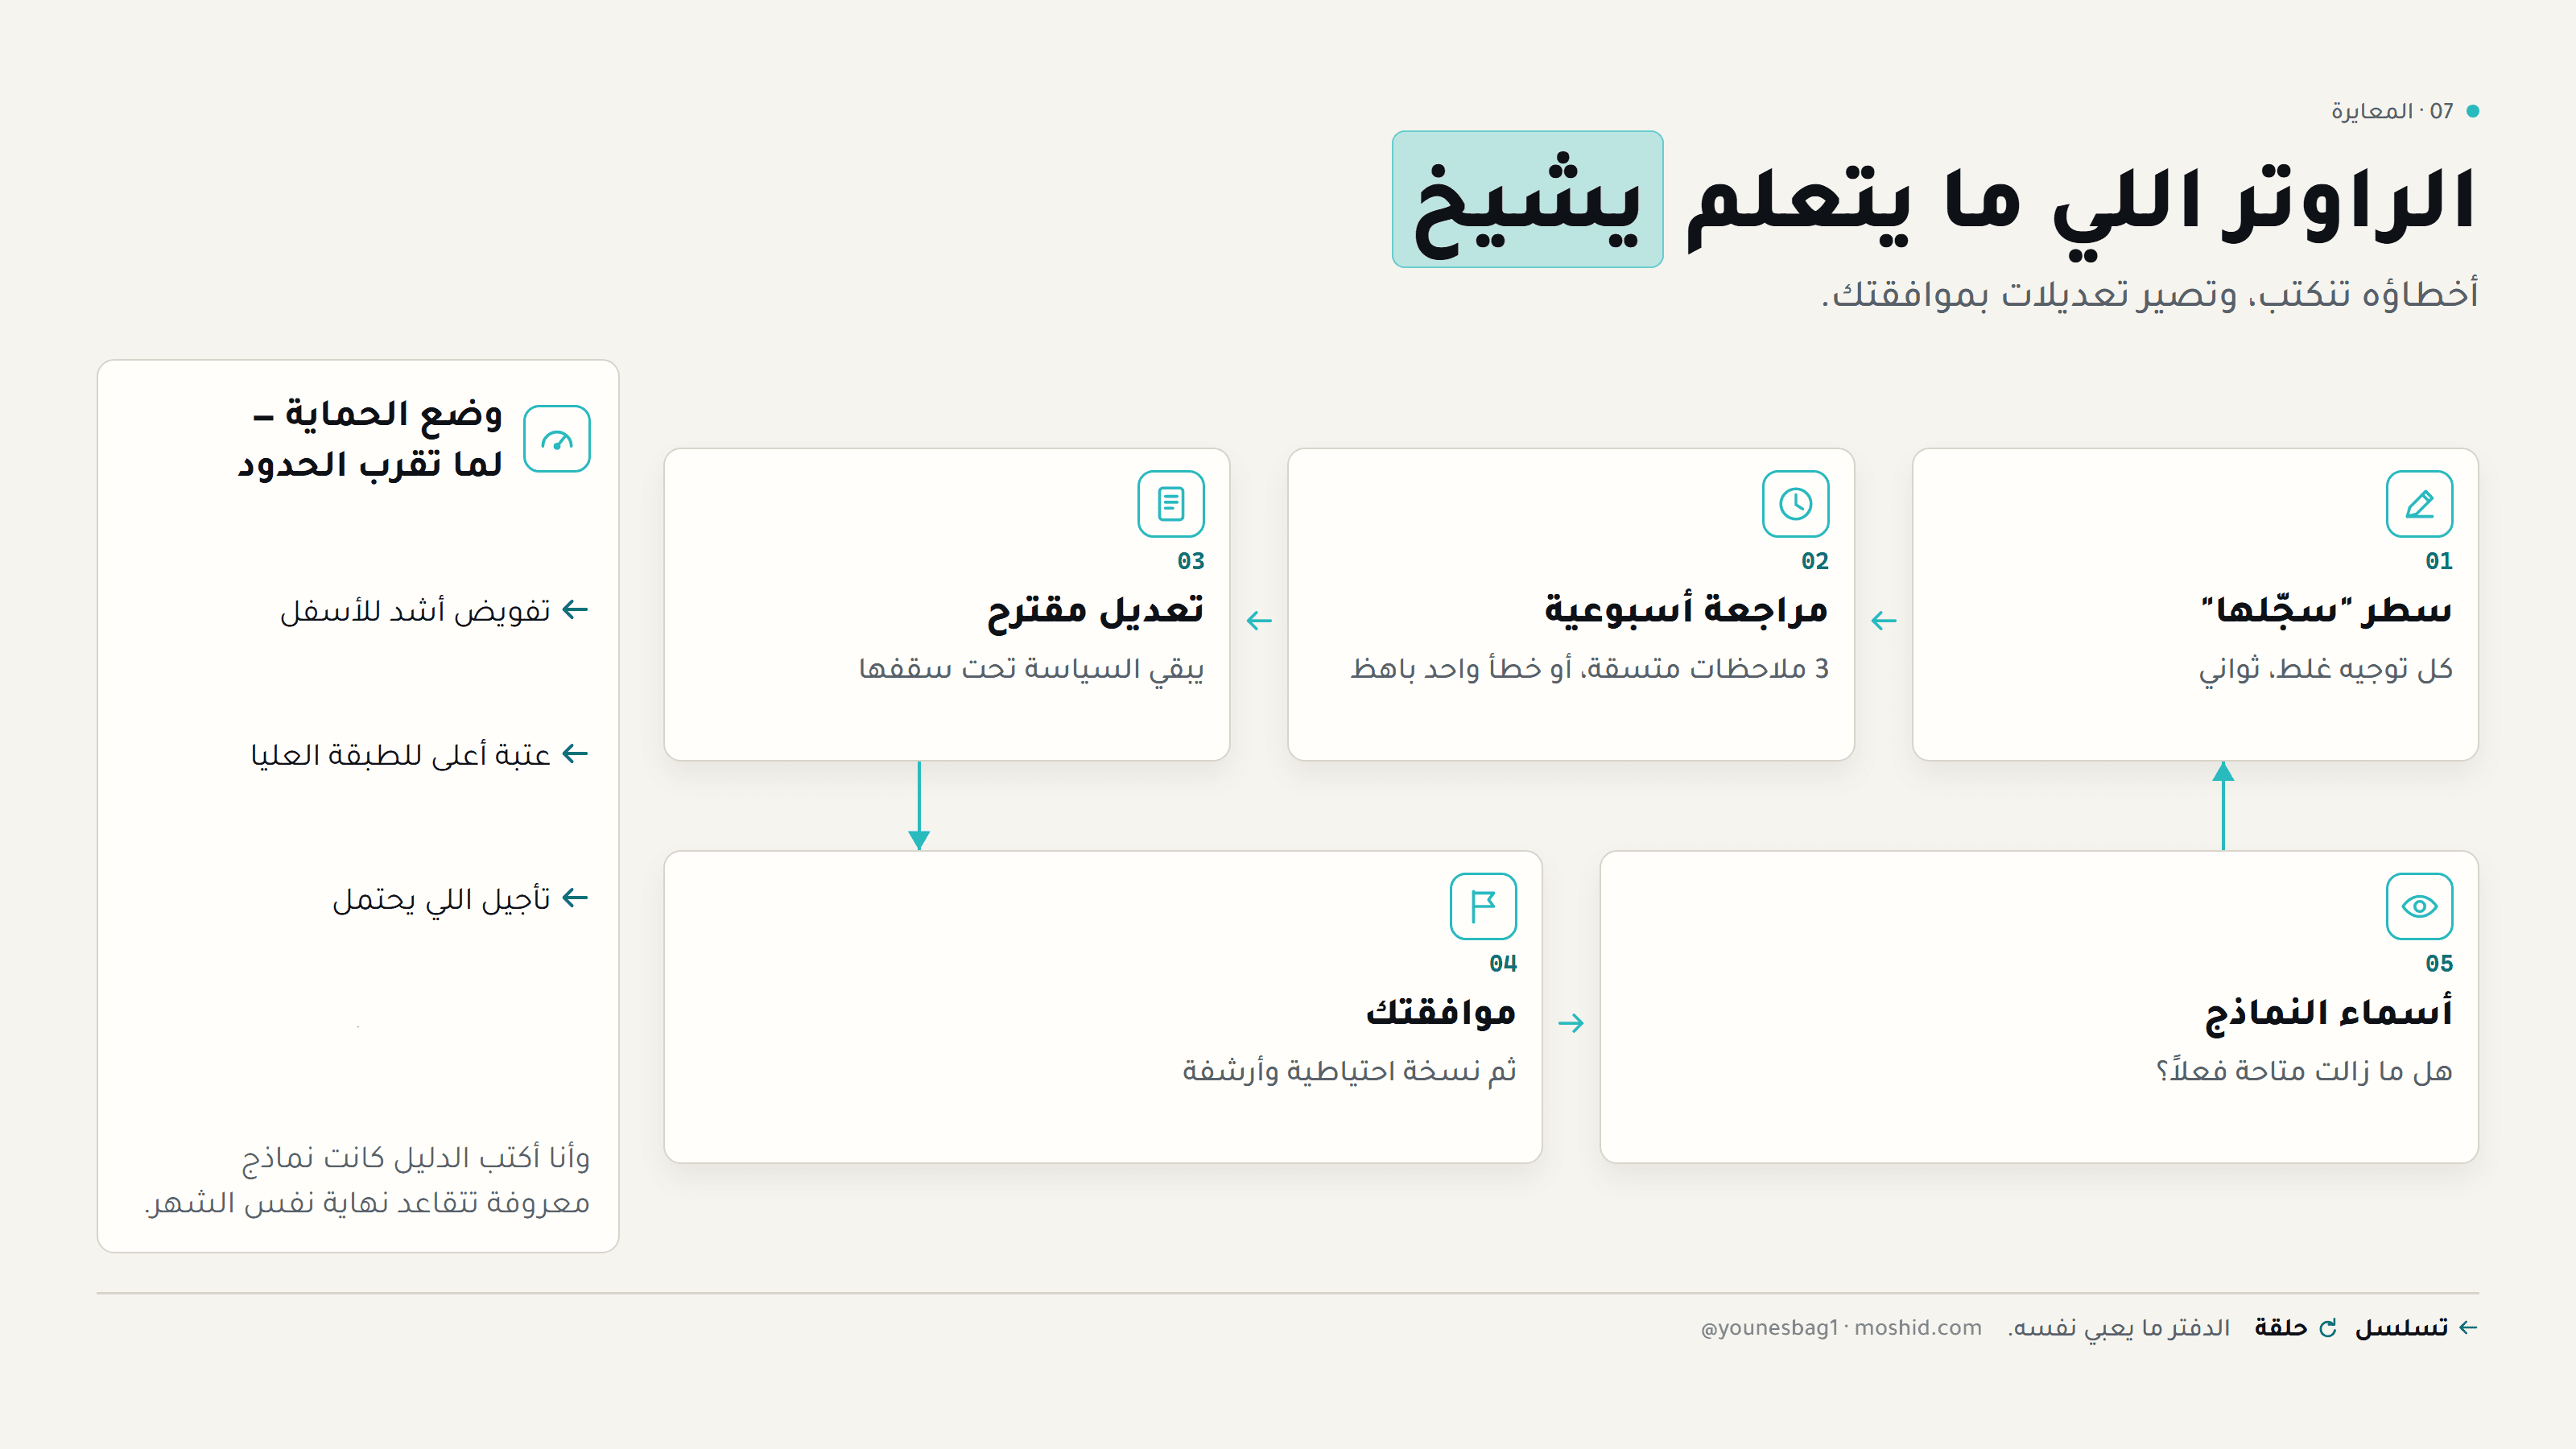The image size is (2576, 1449).
Task: Open the @younesbag1 · moshid.com footer link
Action: (x=1841, y=1328)
